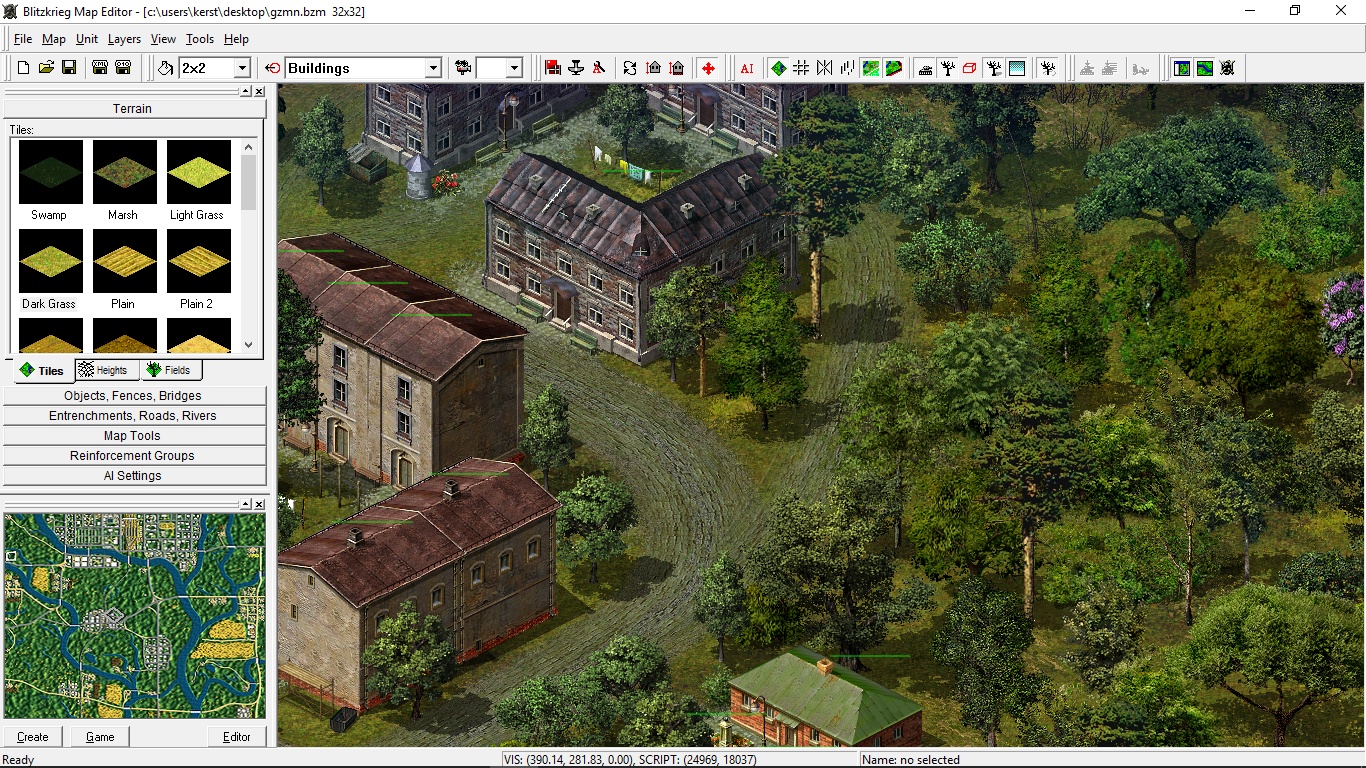The width and height of the screenshot is (1366, 768).
Task: Click the tree with shadow toolbar icon
Action: click(x=994, y=68)
